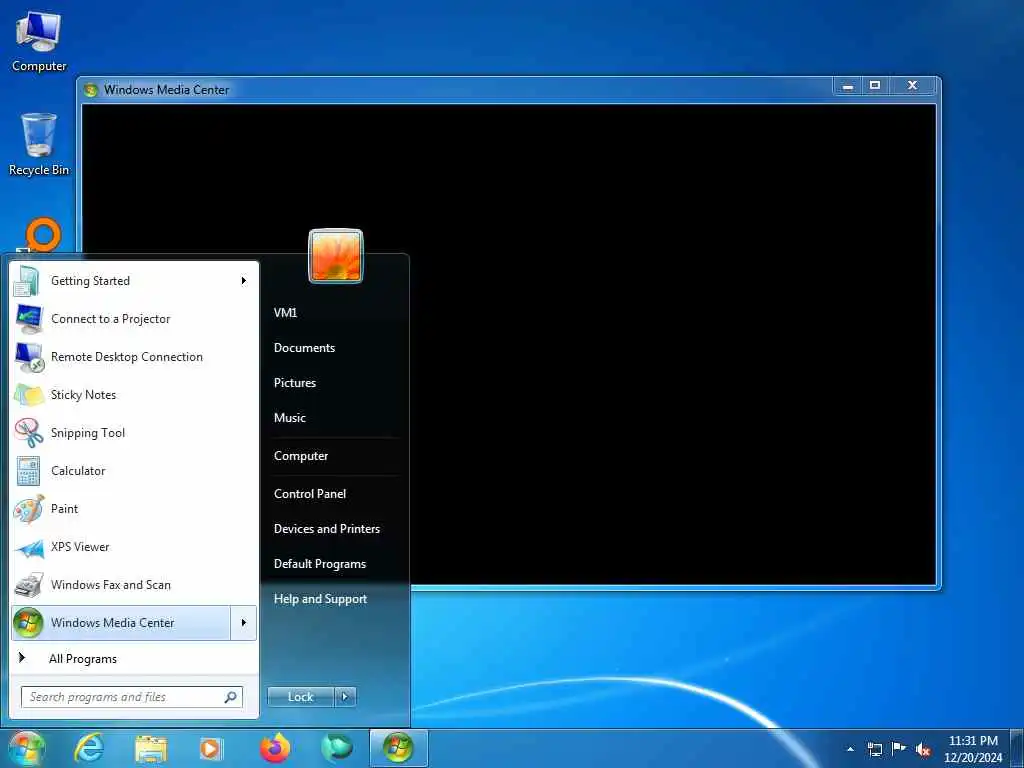This screenshot has height=768, width=1024.
Task: Open Windows Fax and Scan icon
Action: click(29, 585)
